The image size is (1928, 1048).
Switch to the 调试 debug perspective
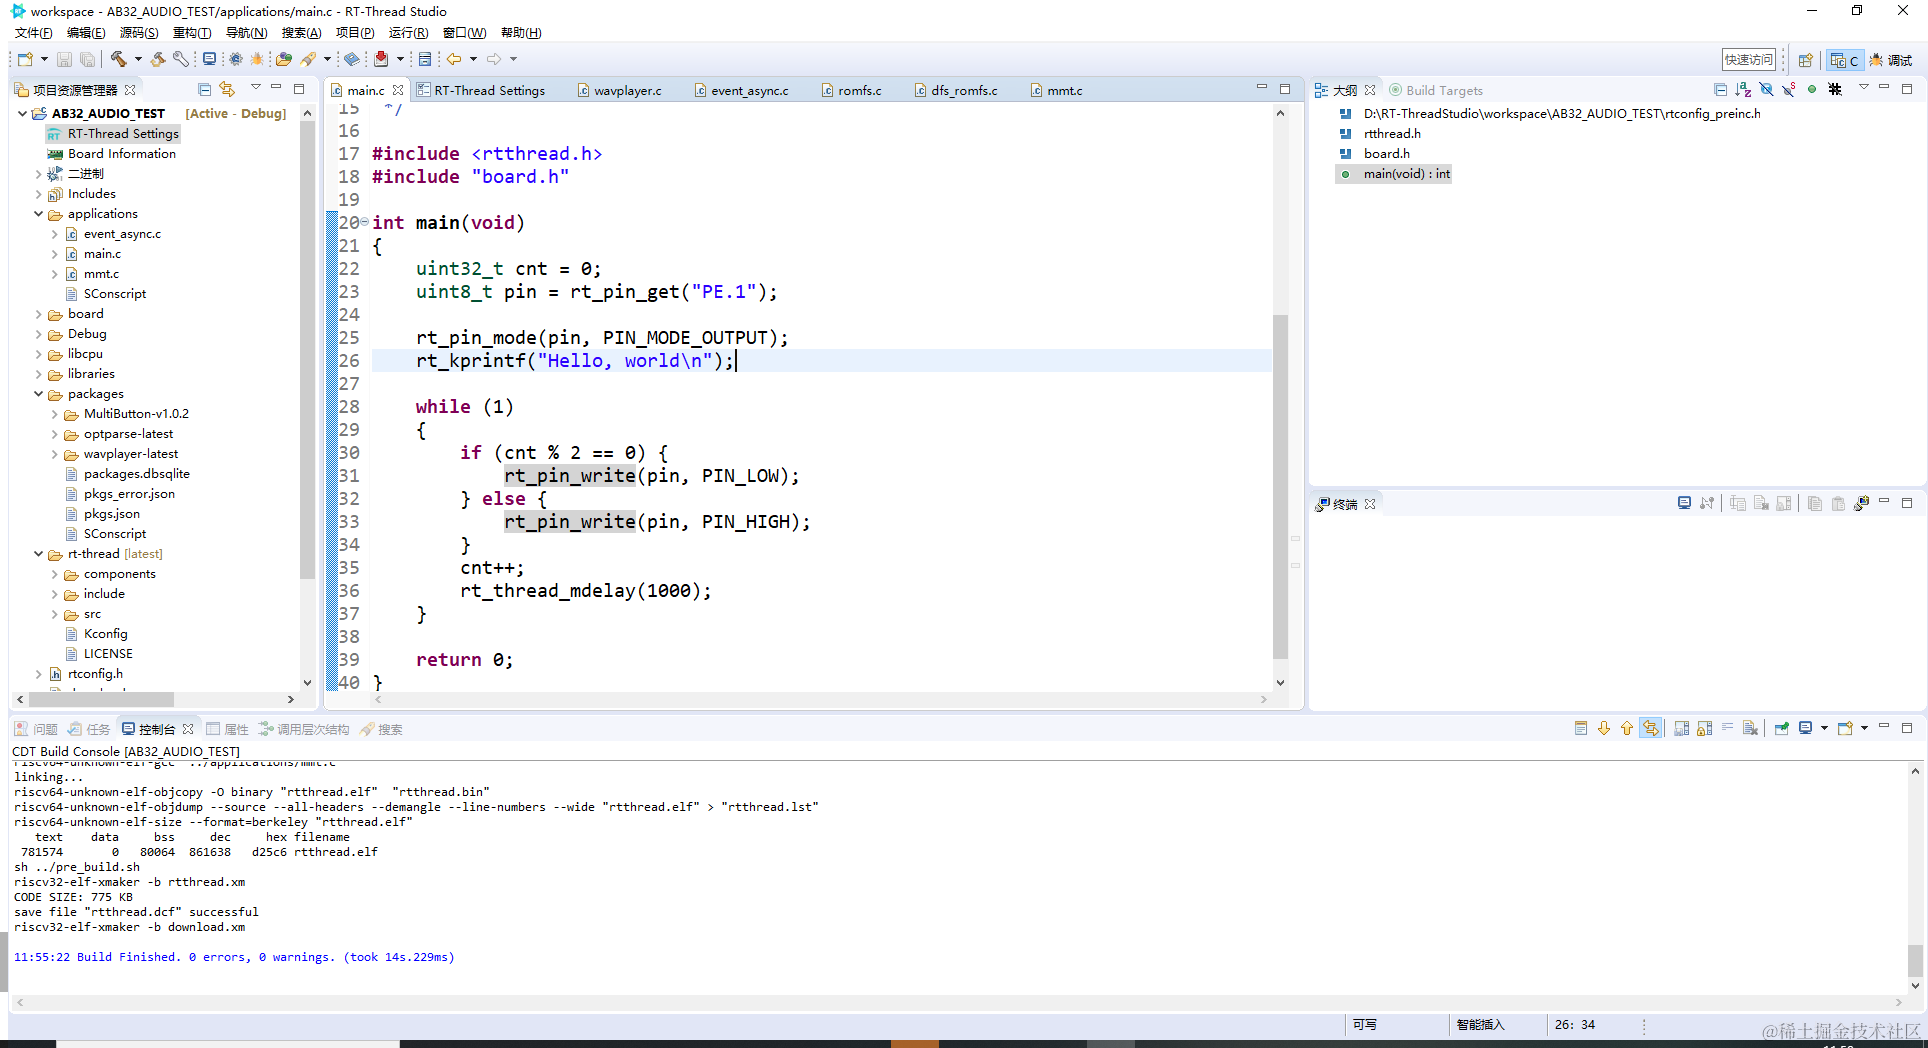pos(1891,60)
